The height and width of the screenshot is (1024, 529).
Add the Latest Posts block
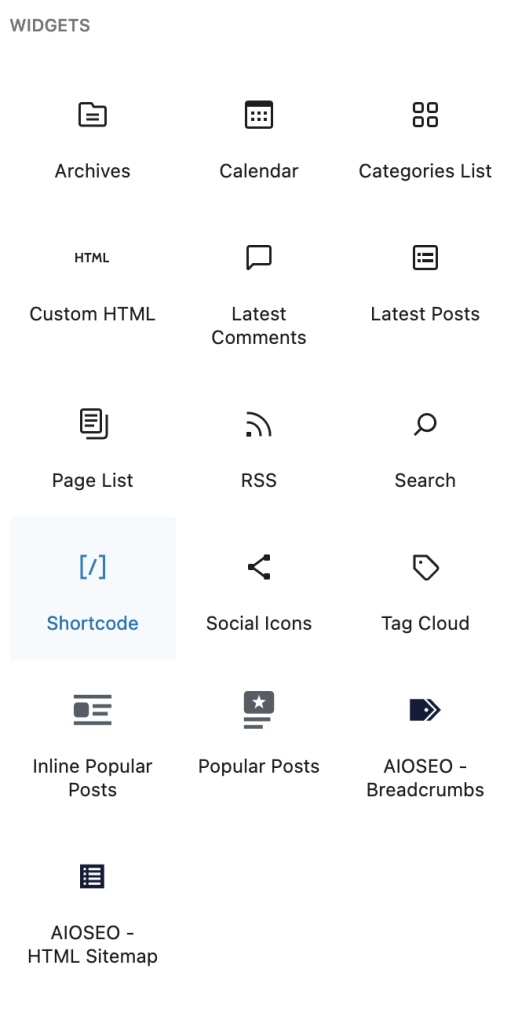[x=425, y=291]
